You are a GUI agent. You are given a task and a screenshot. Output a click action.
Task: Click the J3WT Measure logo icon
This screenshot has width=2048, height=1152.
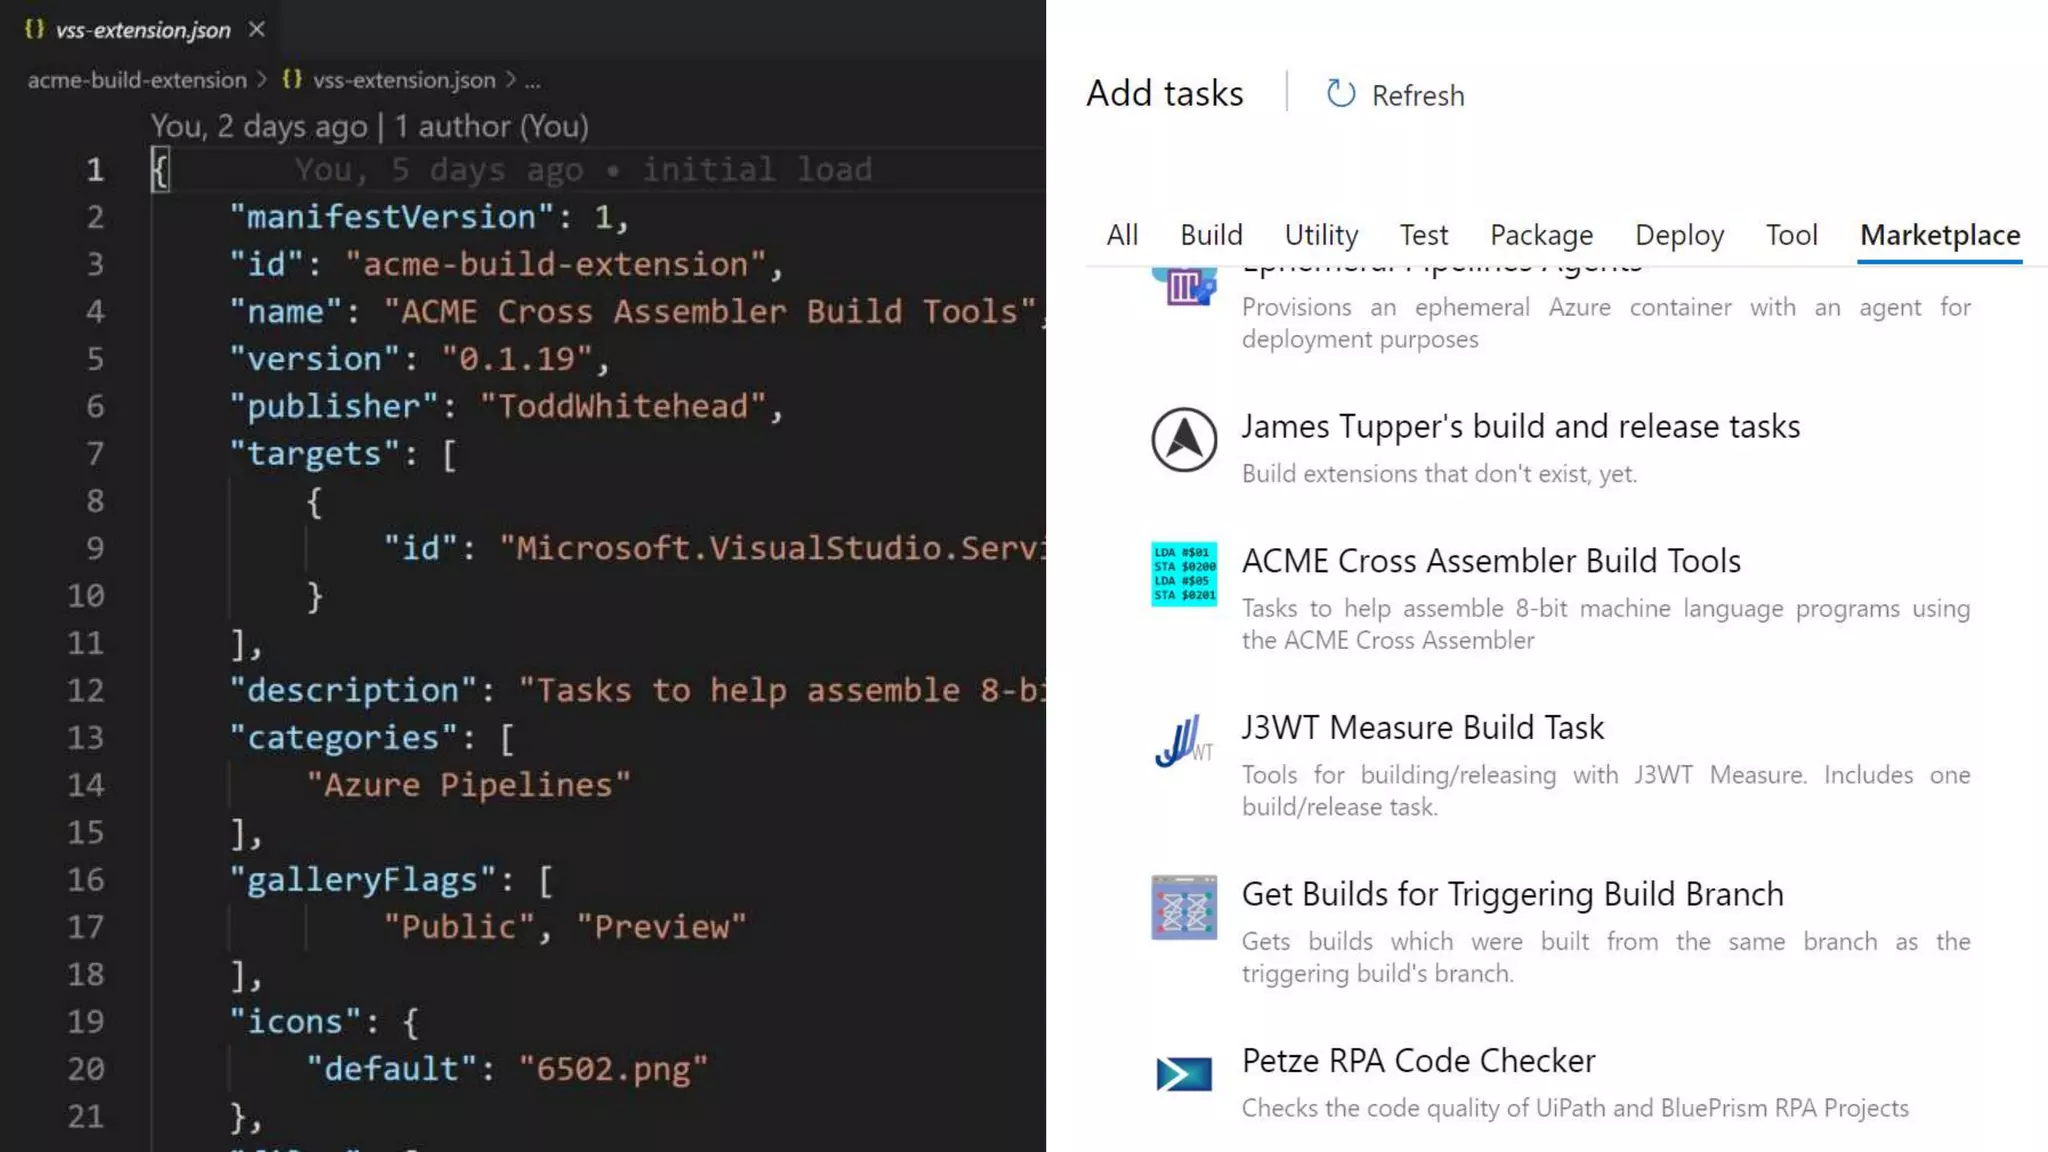point(1184,742)
